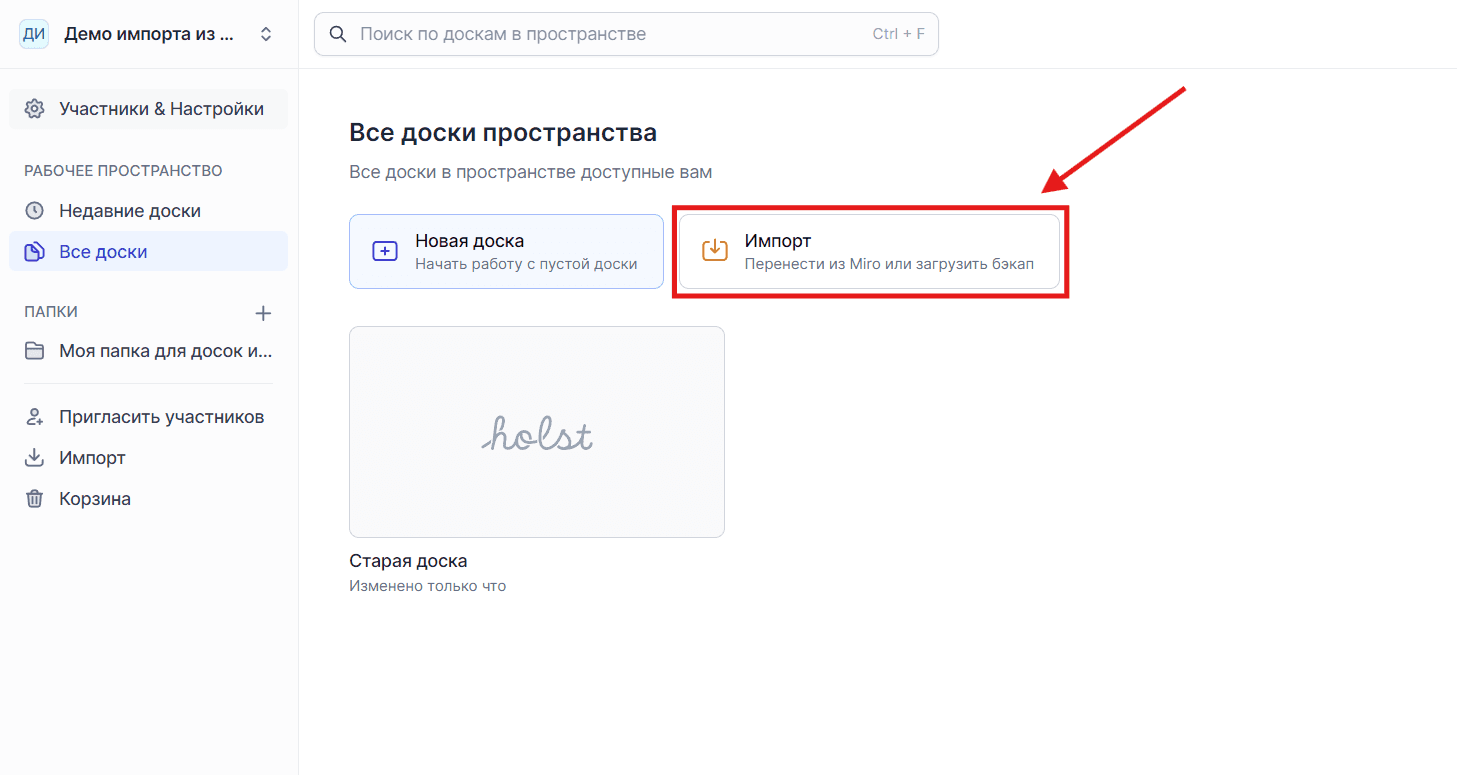
Task: Click the Старая доска board title
Action: click(408, 561)
